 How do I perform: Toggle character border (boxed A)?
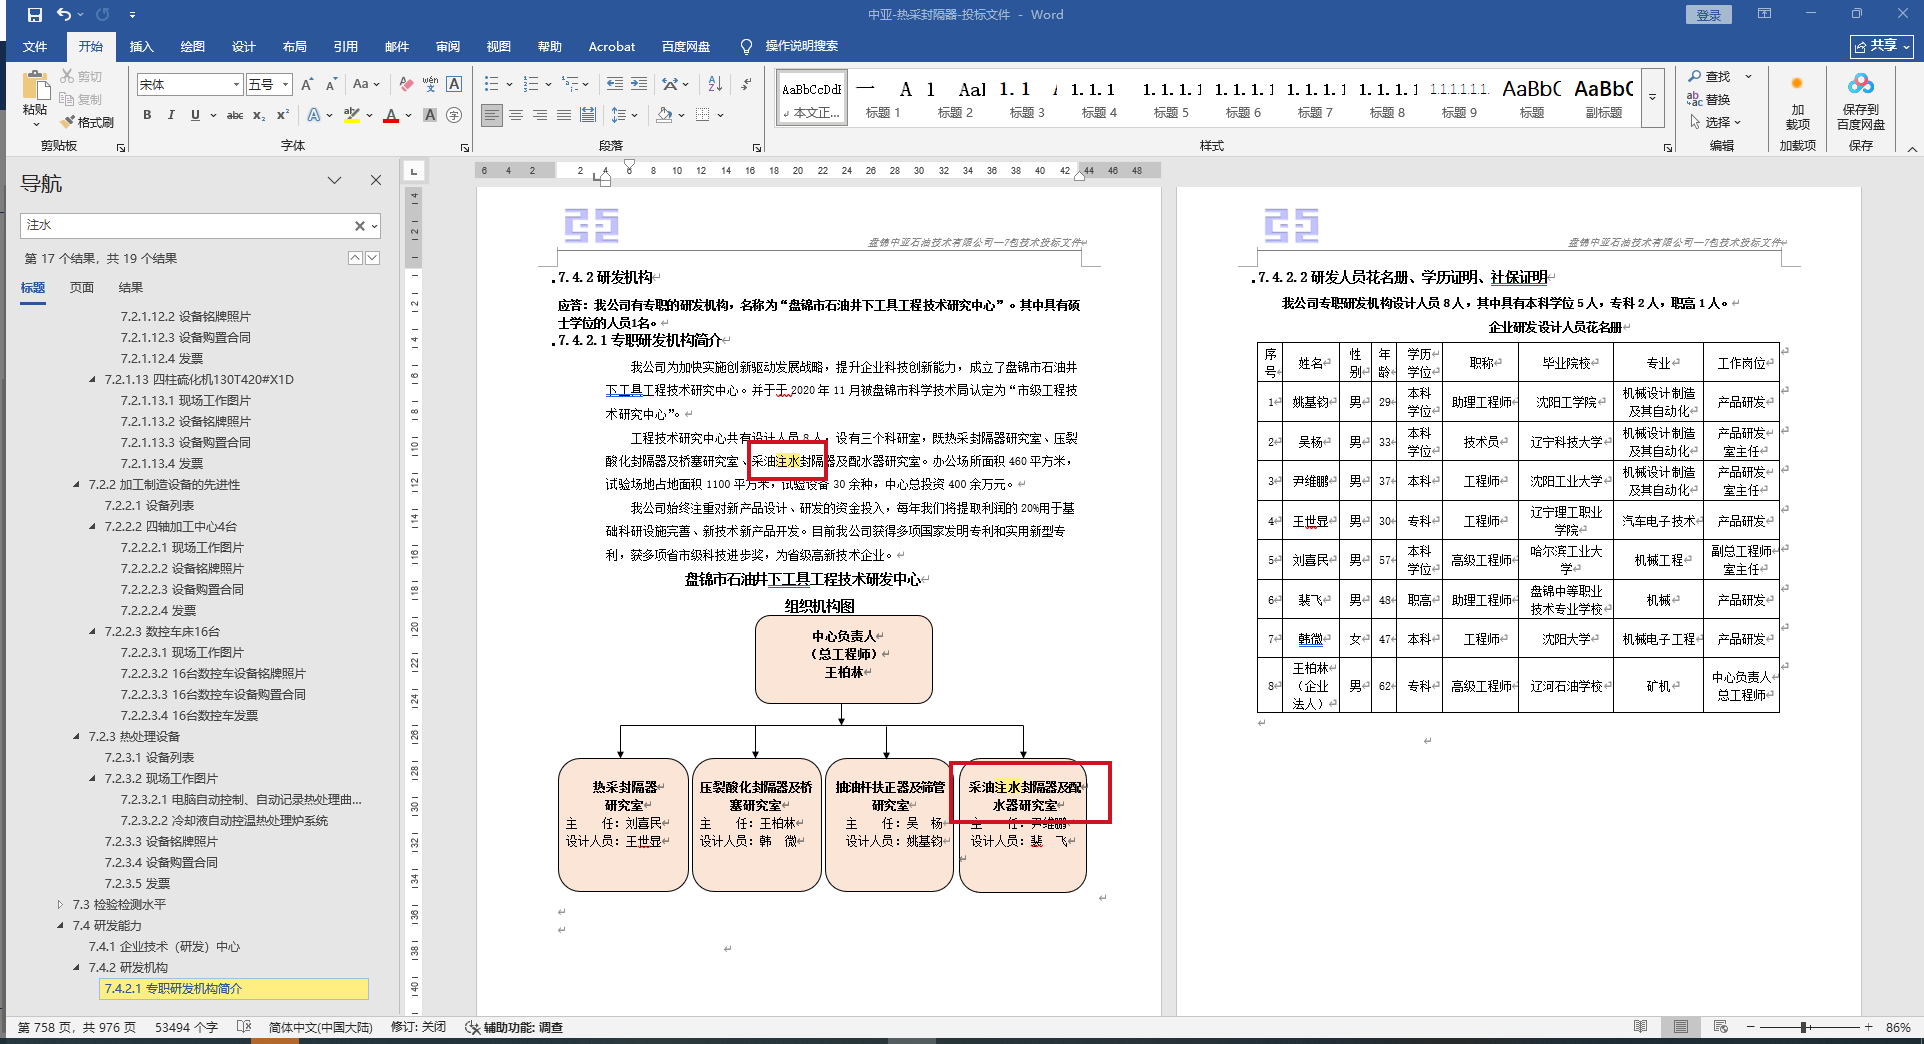coord(454,85)
